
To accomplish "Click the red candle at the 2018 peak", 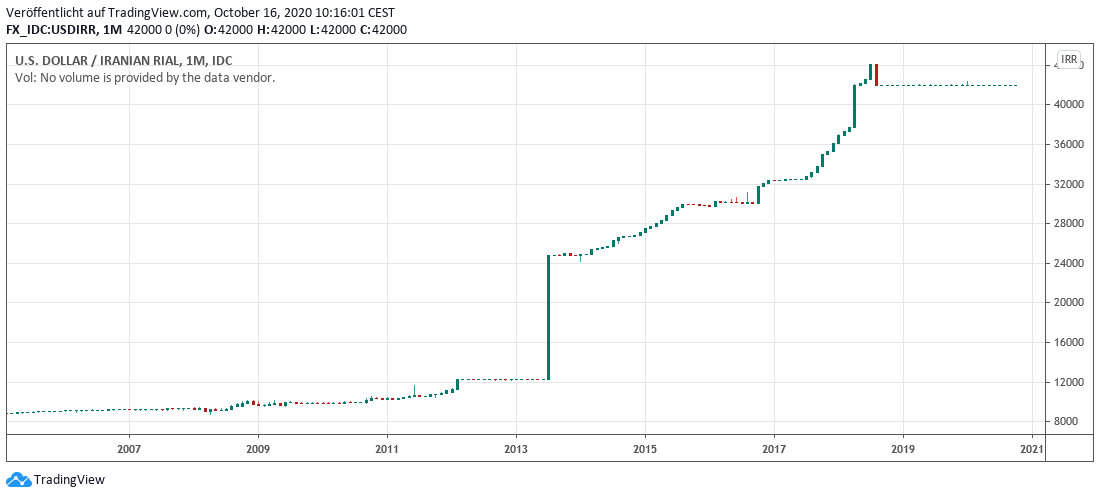I will point(876,75).
